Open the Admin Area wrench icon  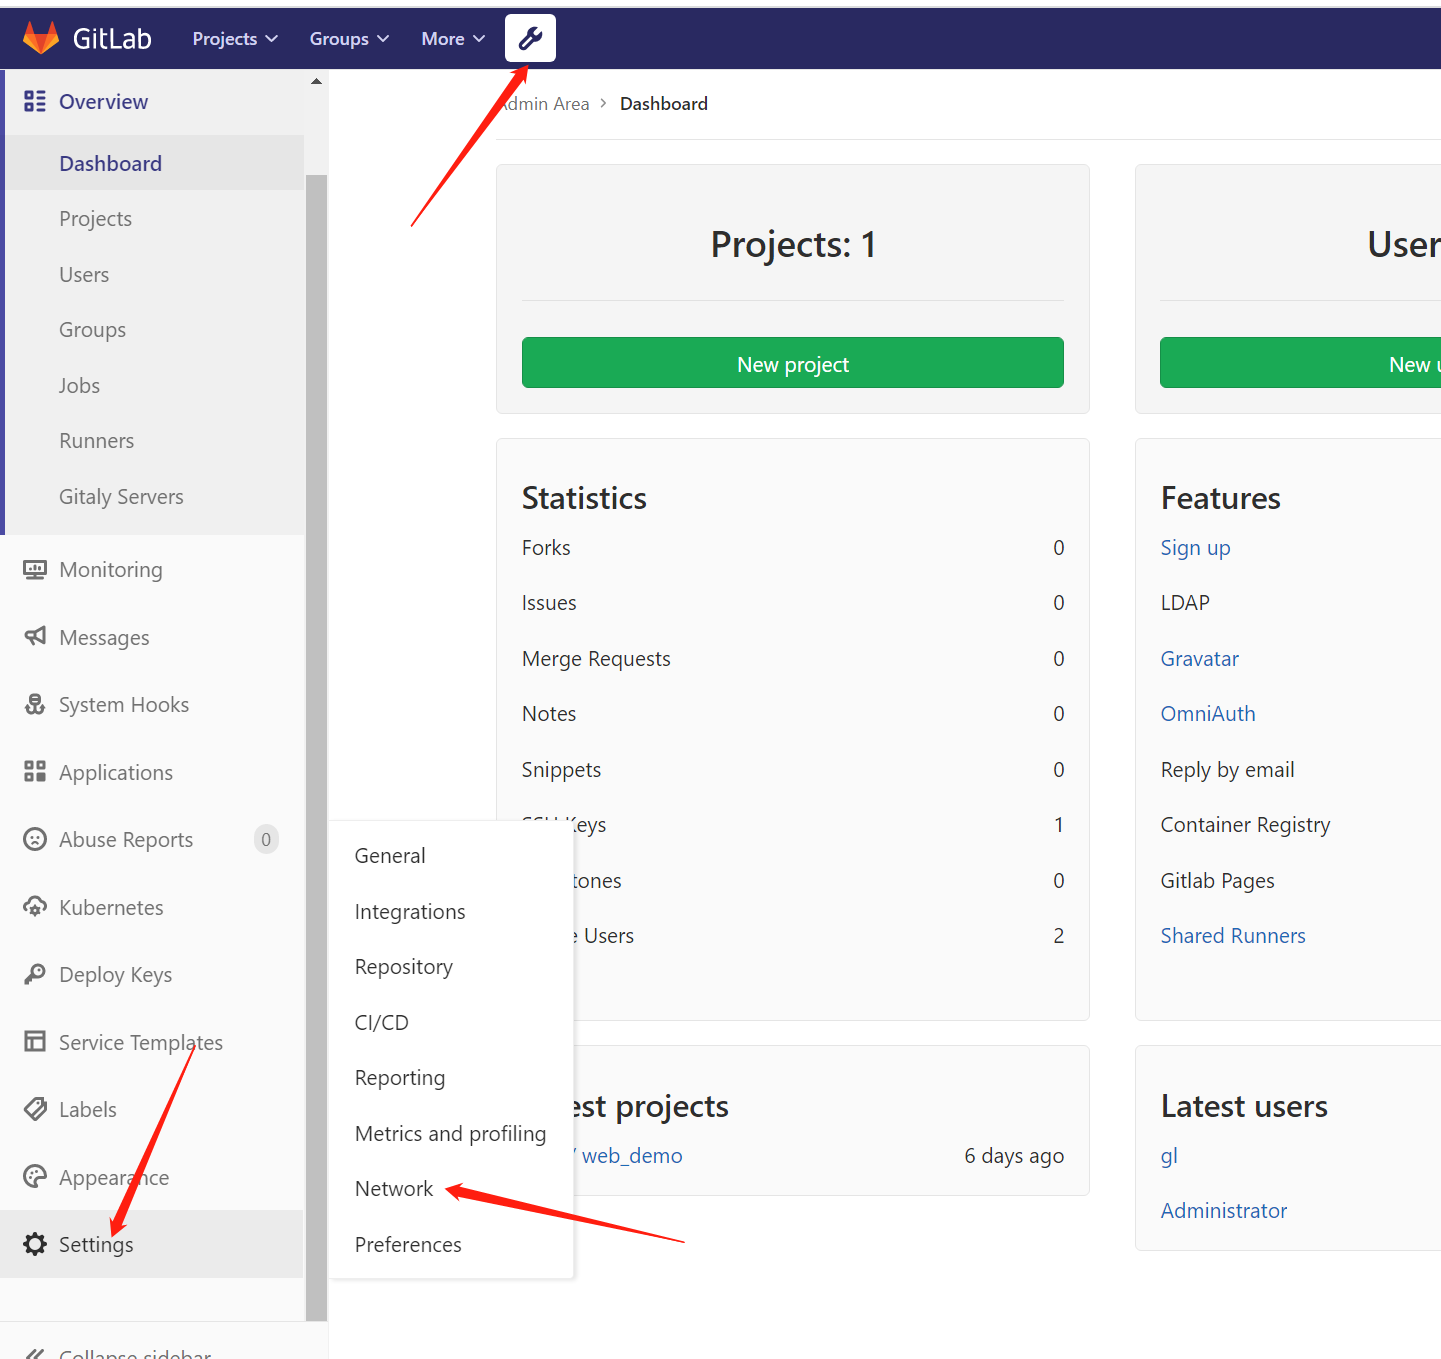tap(530, 38)
